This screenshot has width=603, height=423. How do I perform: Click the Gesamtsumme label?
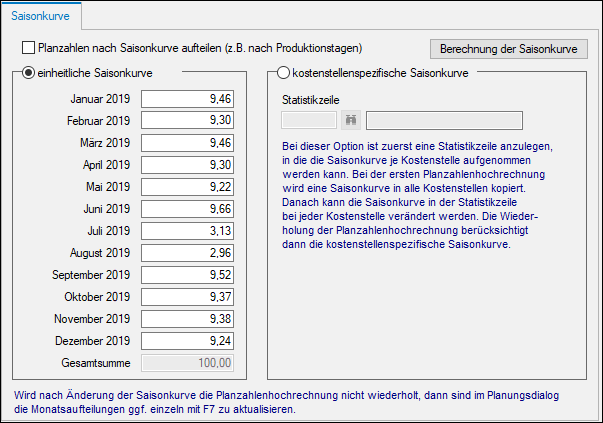[x=96, y=363]
